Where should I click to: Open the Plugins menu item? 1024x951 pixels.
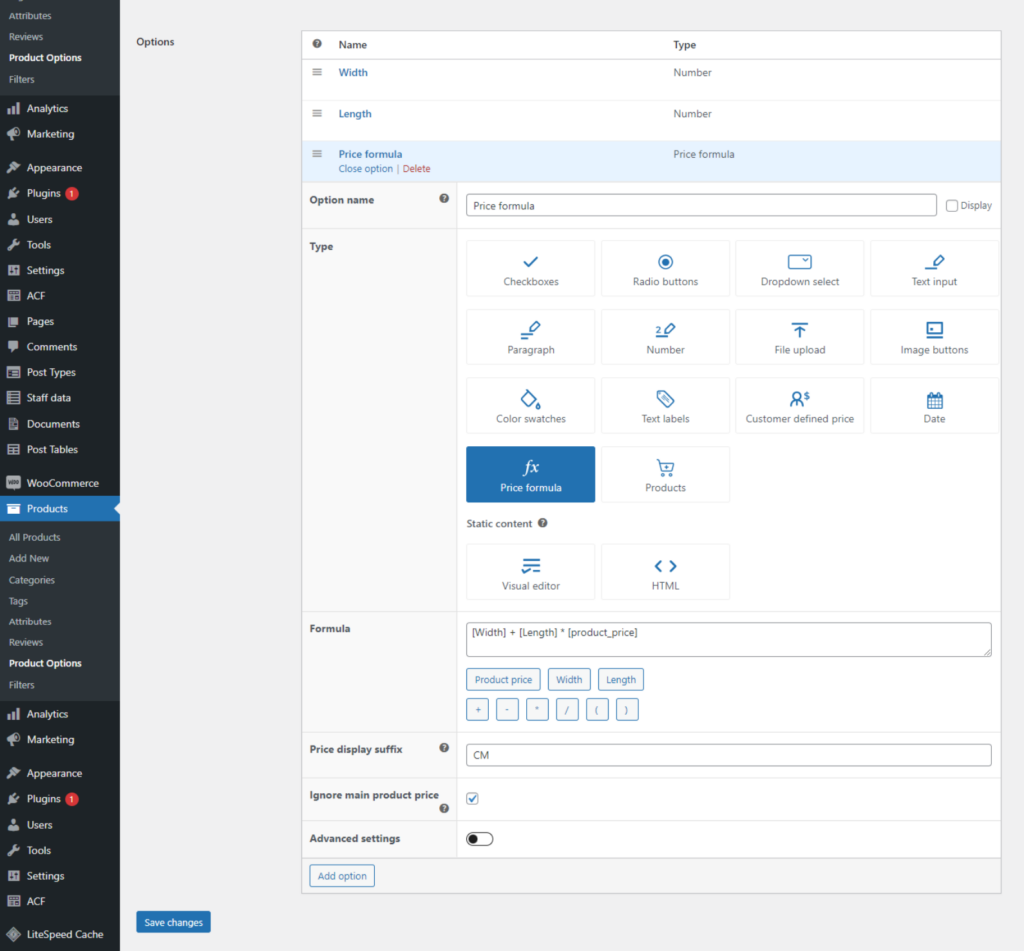(x=44, y=193)
